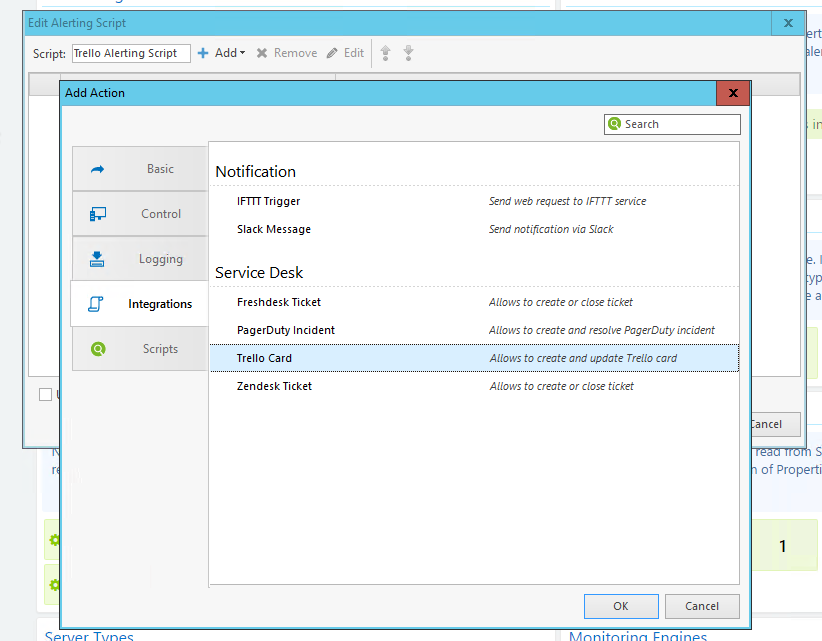Screen dimensions: 822x641
Task: Click the Remove X icon in toolbar
Action: pyautogui.click(x=262, y=53)
